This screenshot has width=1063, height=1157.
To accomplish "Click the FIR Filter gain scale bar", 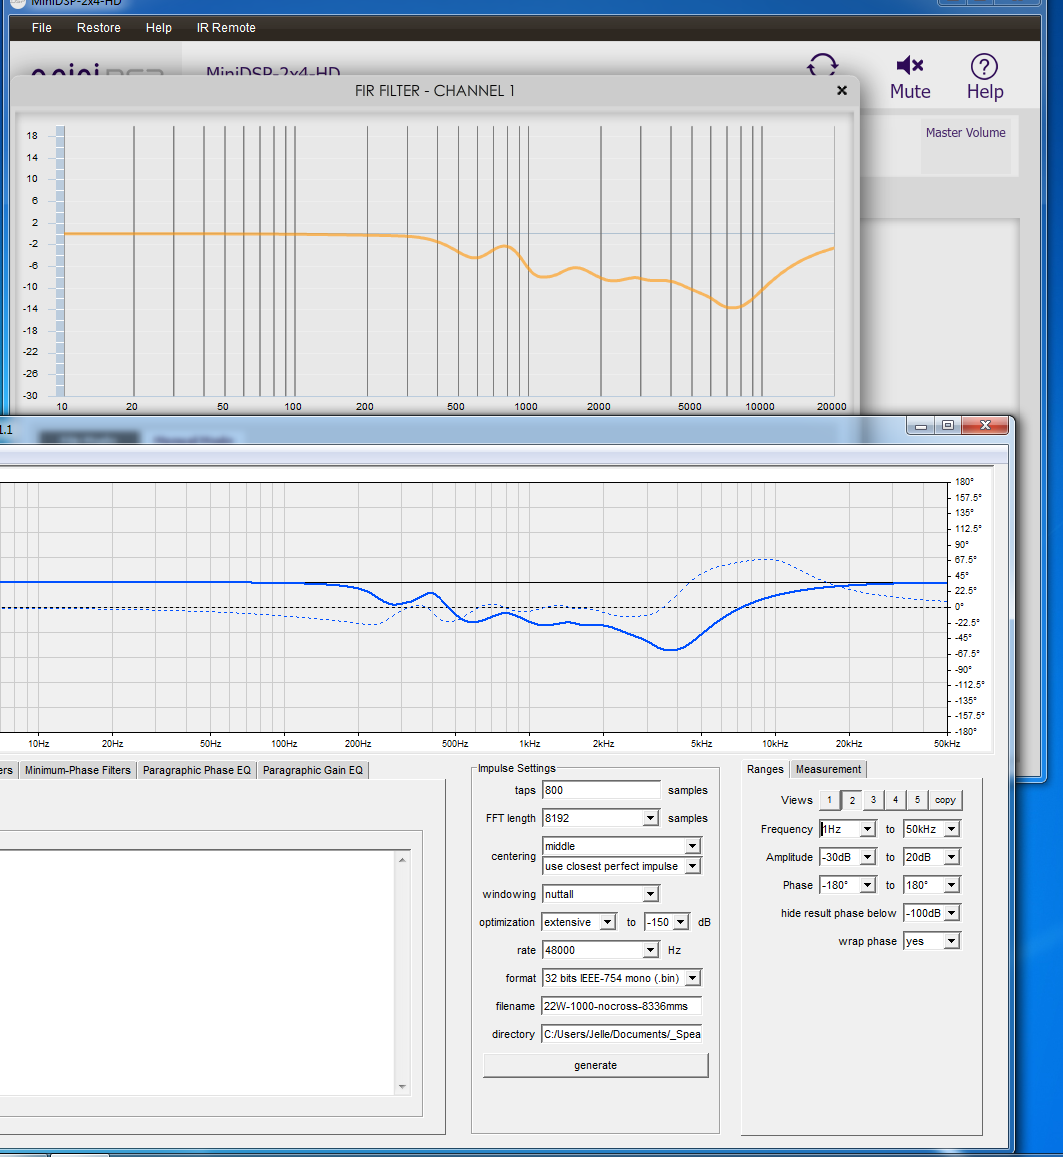I will click(x=60, y=261).
